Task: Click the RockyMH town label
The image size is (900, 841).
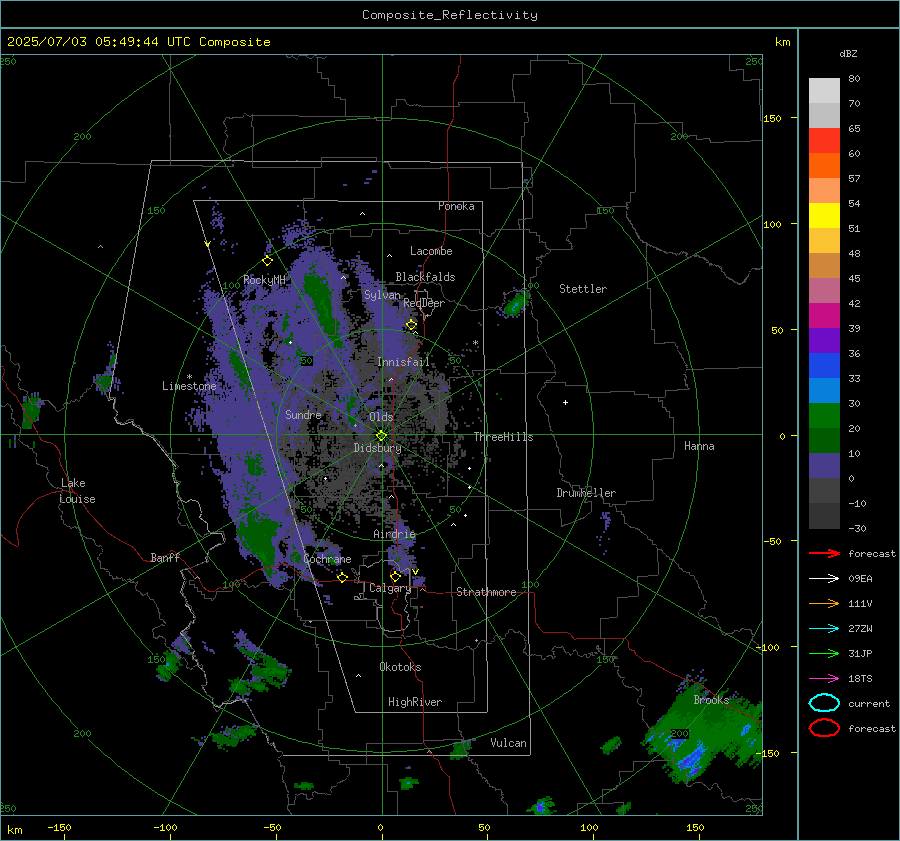Action: click(x=264, y=280)
